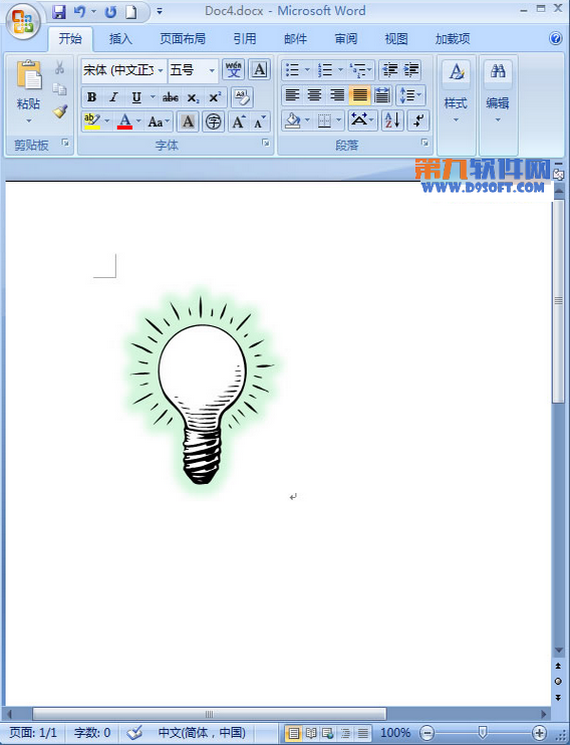Click the Paste clipboard icon
The height and width of the screenshot is (745, 570).
[28, 75]
